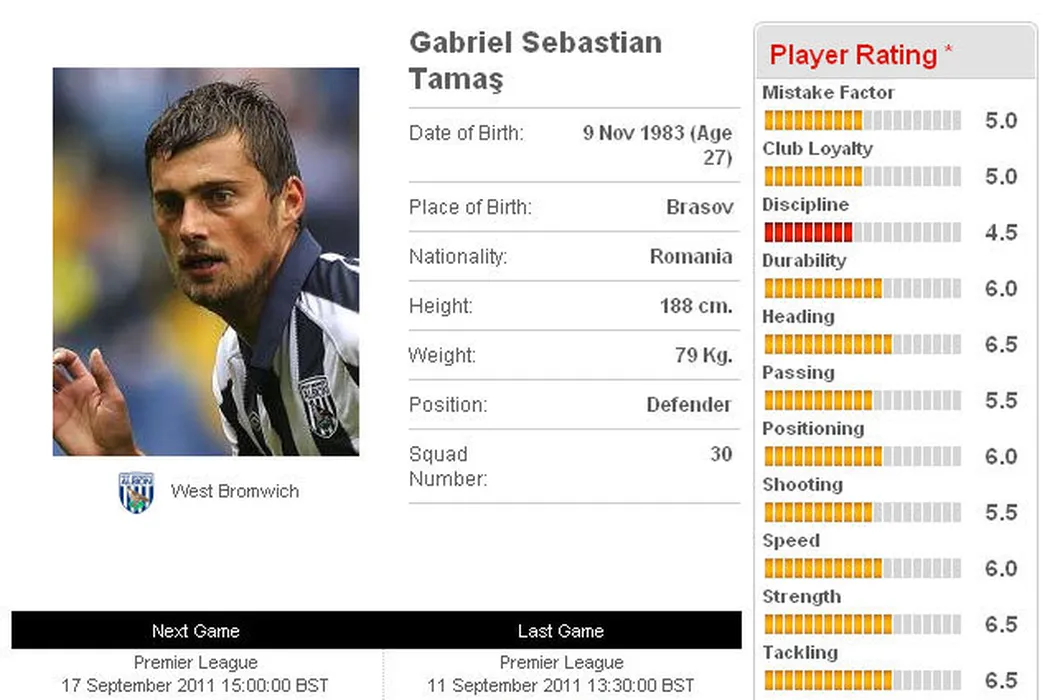Open Gabriel Tamaş player photo

coord(206,262)
